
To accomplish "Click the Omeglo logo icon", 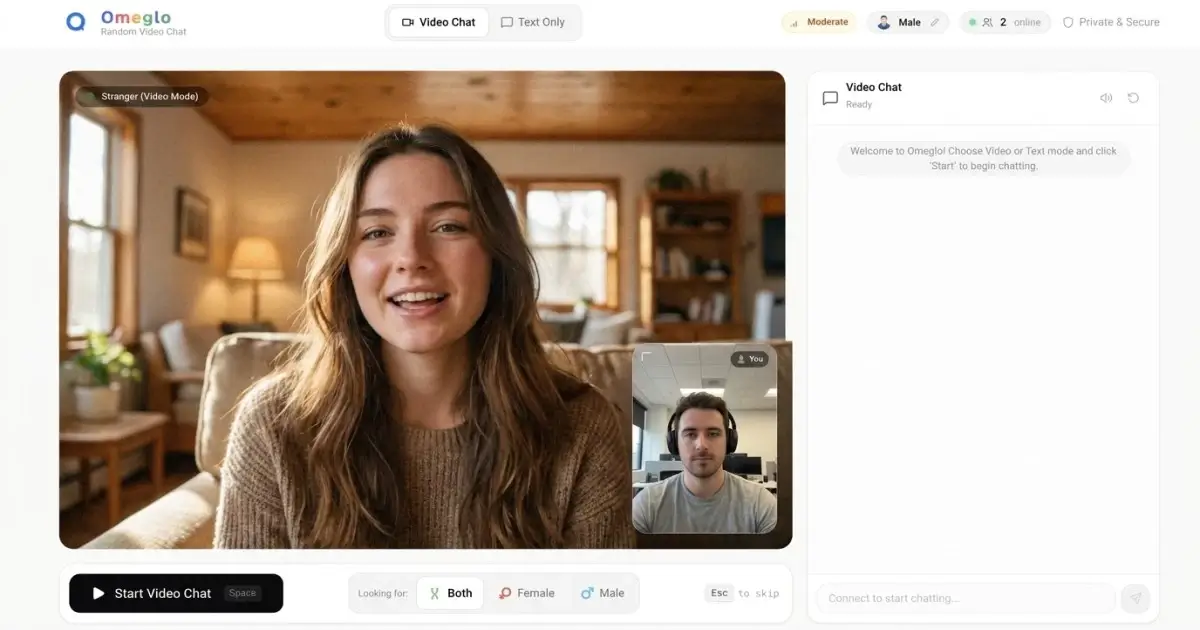I will [76, 22].
